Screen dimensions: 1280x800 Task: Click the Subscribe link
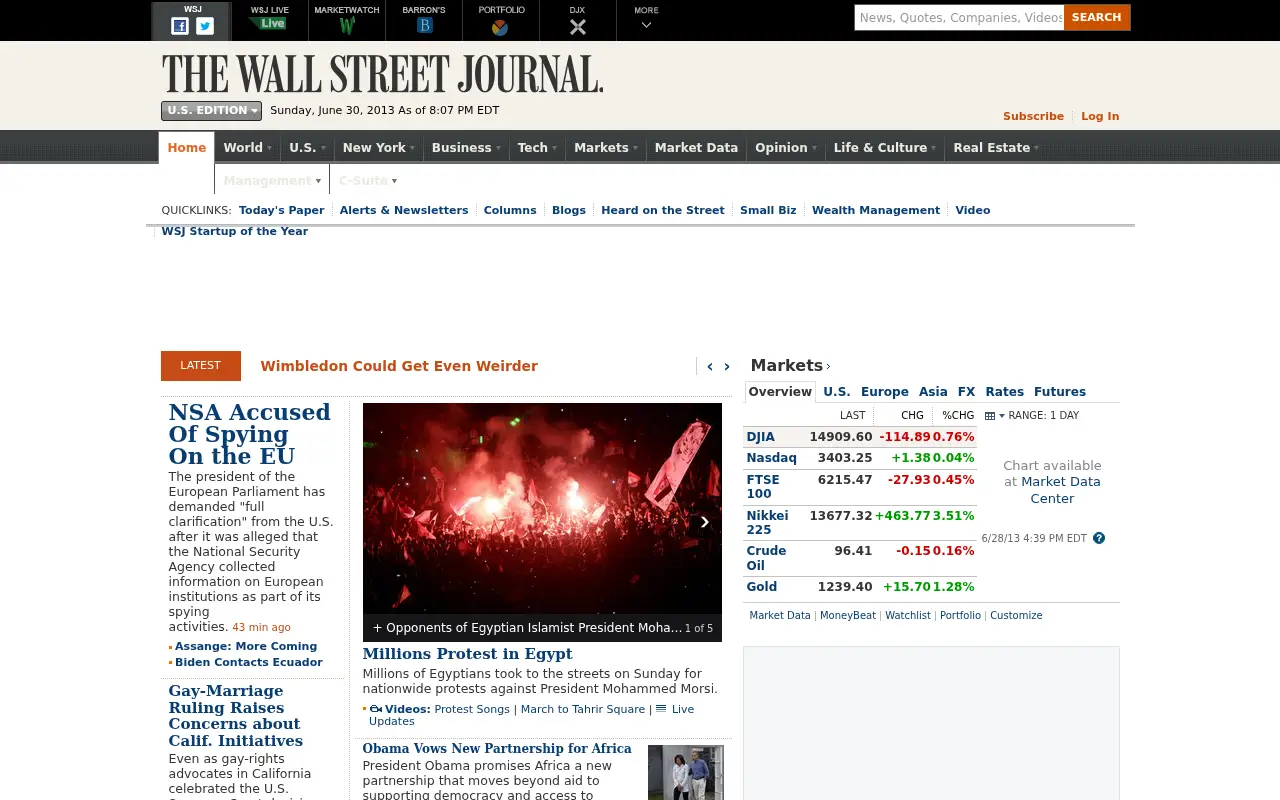pyautogui.click(x=1033, y=117)
